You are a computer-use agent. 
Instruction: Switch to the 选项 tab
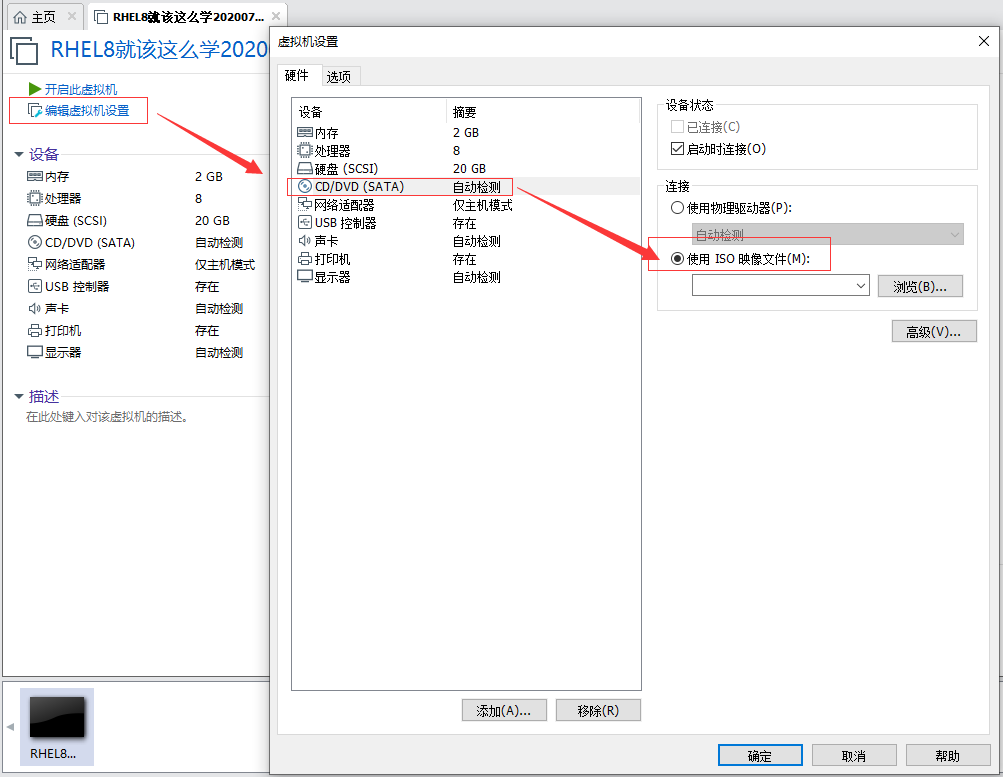339,77
